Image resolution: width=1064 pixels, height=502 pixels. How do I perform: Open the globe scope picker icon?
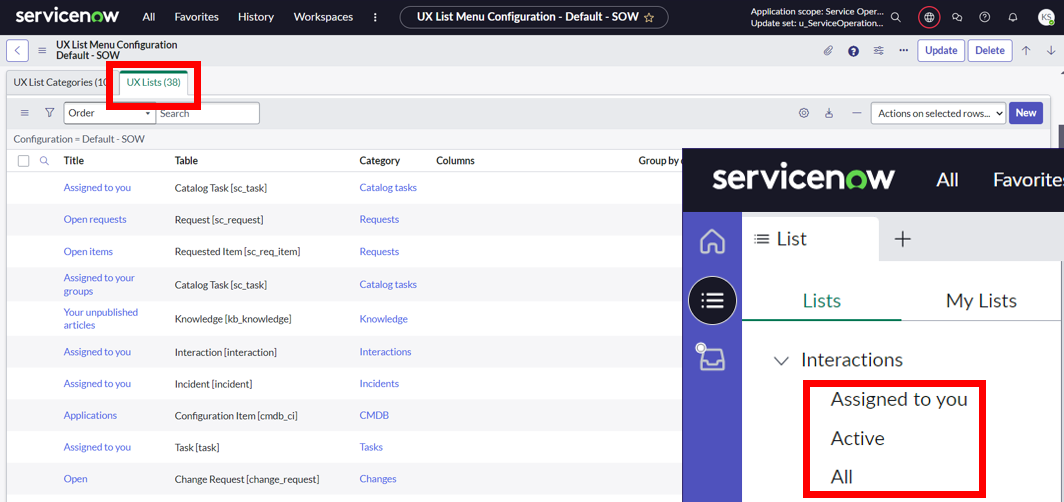[x=929, y=17]
